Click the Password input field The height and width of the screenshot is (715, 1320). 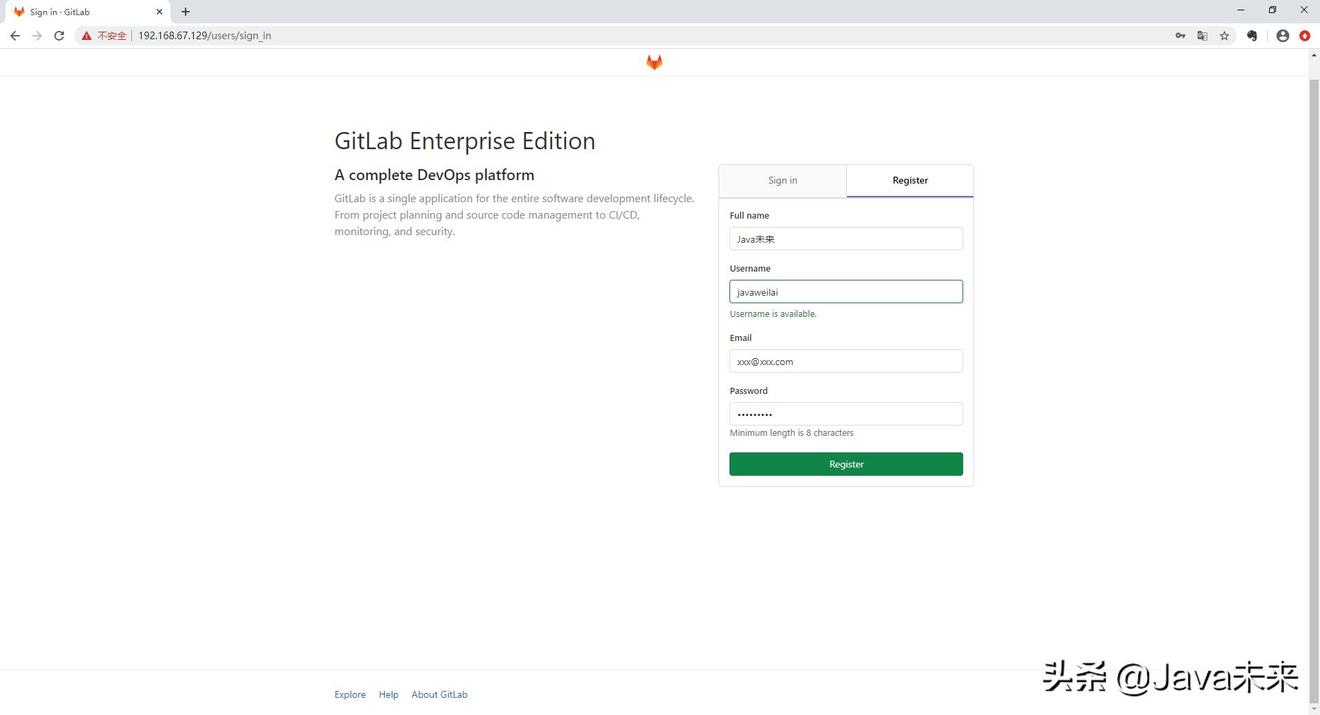(846, 414)
